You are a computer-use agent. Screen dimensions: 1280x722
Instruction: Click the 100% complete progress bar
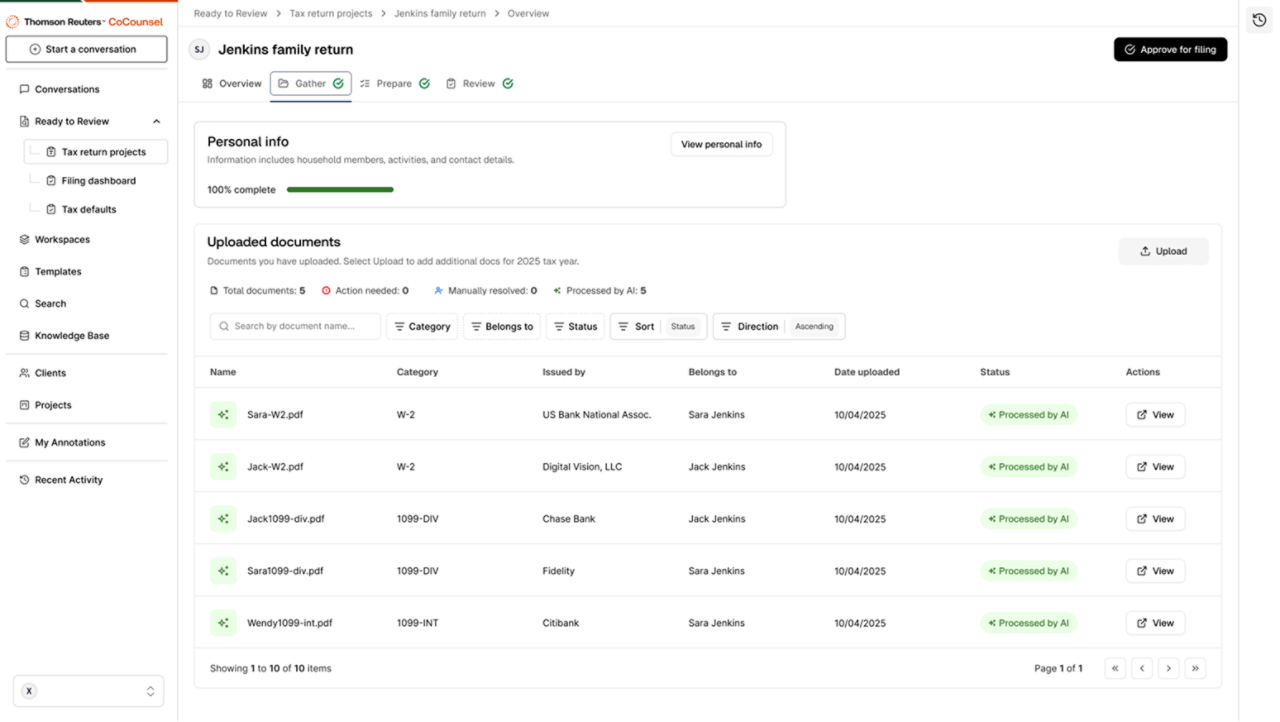[x=340, y=189]
